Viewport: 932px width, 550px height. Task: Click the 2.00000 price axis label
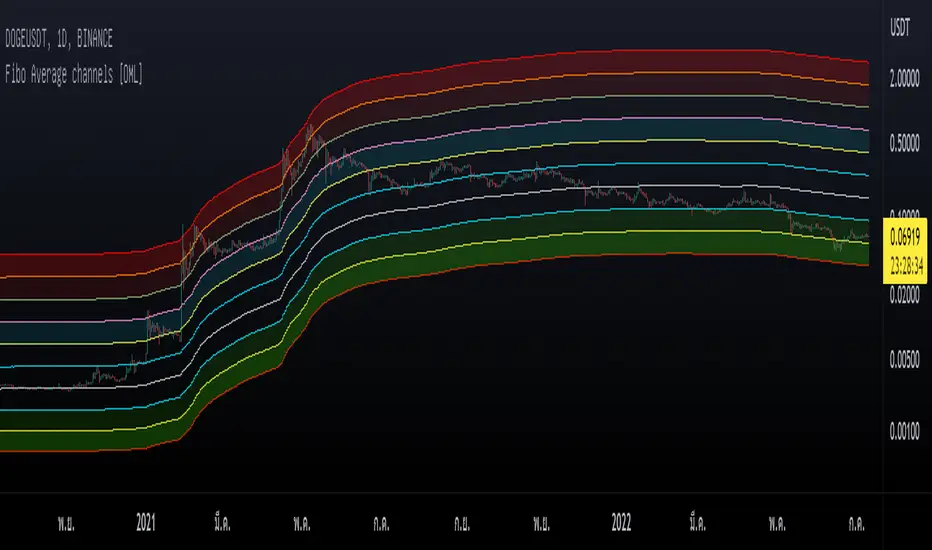point(904,78)
